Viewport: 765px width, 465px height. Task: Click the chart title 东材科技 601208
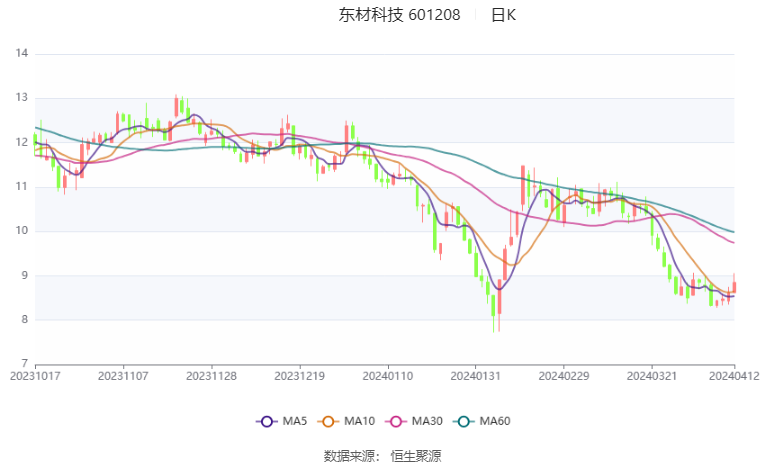pos(400,15)
